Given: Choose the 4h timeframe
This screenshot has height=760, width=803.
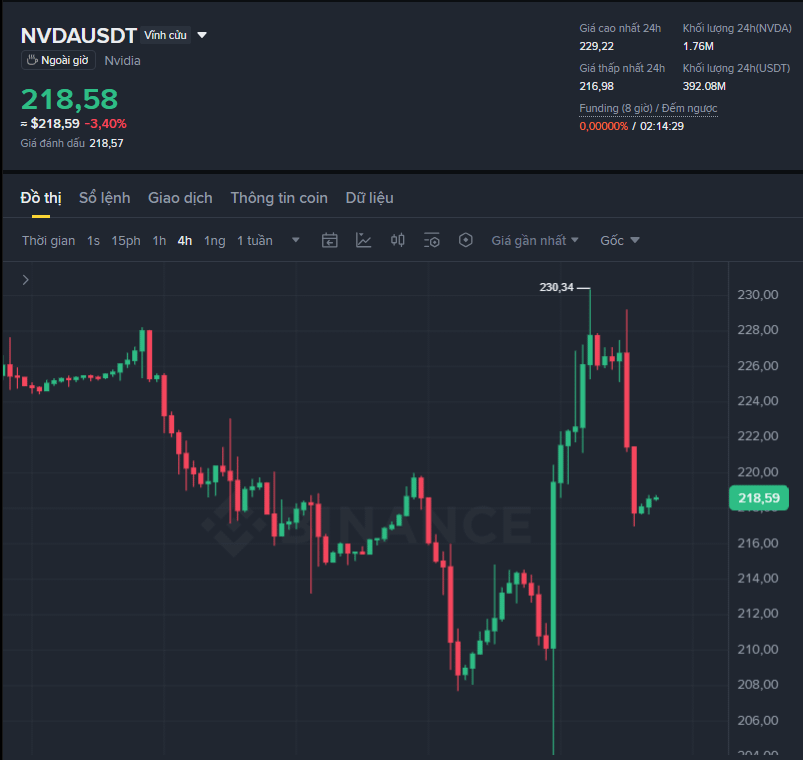Looking at the screenshot, I should click(x=185, y=241).
